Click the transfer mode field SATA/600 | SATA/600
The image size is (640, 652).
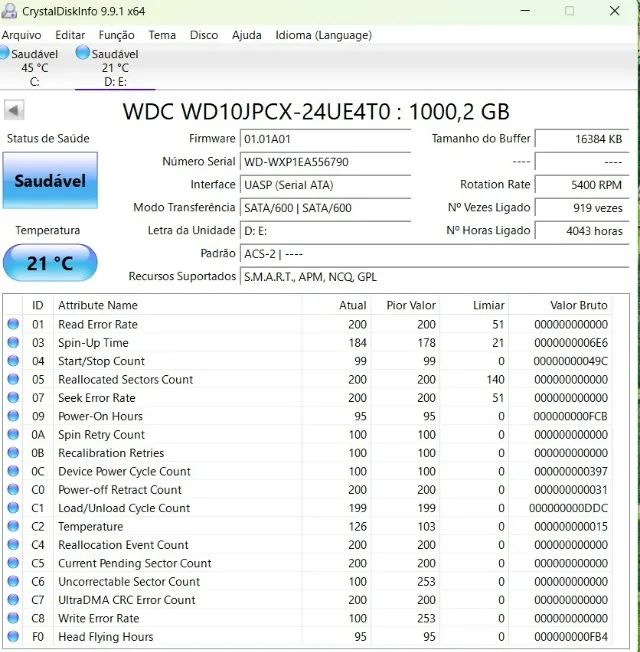tap(325, 207)
